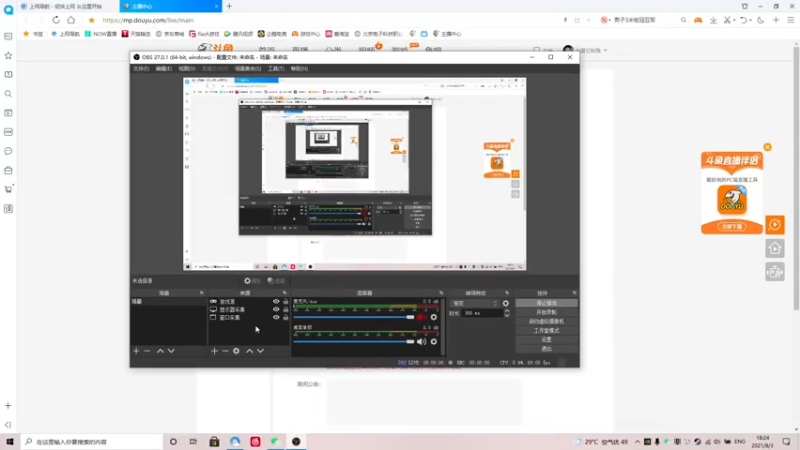Open a new browser tab with the plus button
The height and width of the screenshot is (450, 800).
tap(229, 6)
